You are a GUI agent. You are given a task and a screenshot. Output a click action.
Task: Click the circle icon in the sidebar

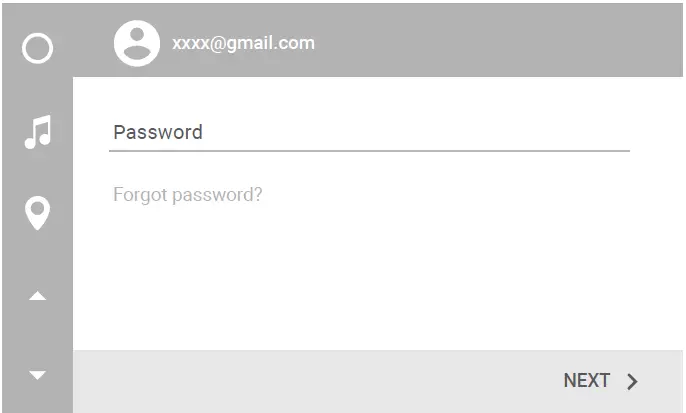coord(37,48)
